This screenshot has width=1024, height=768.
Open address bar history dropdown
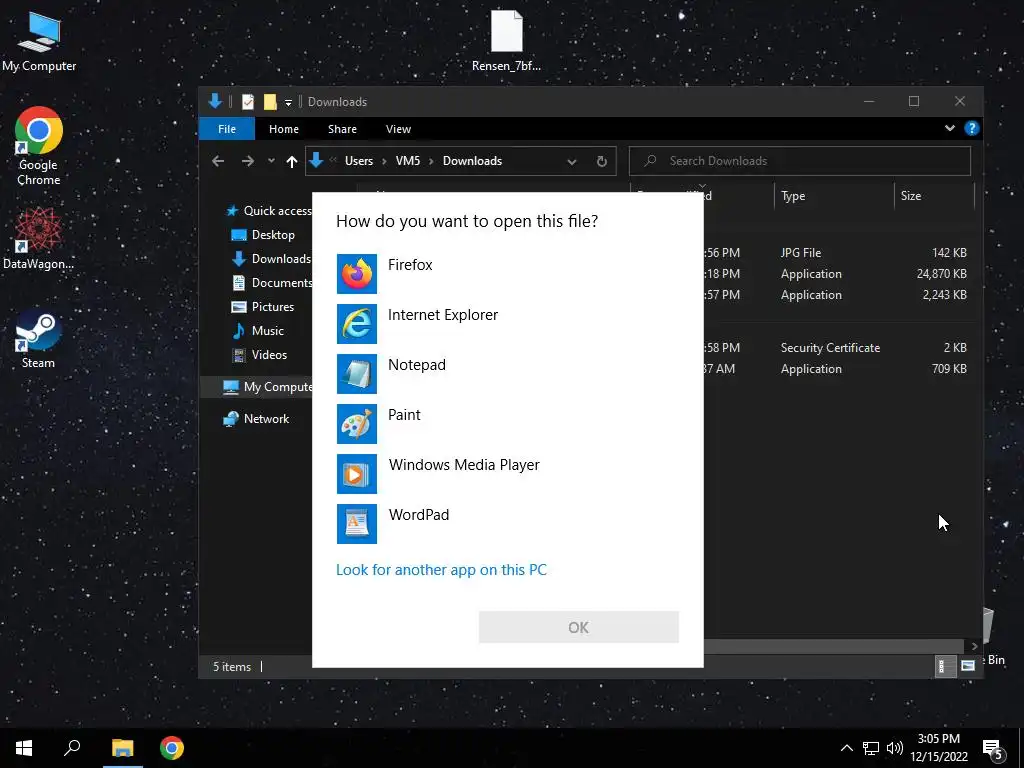click(571, 161)
